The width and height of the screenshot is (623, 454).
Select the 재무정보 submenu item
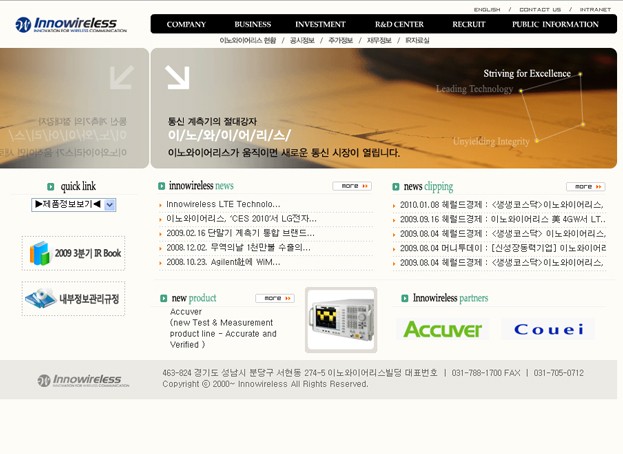(x=379, y=40)
